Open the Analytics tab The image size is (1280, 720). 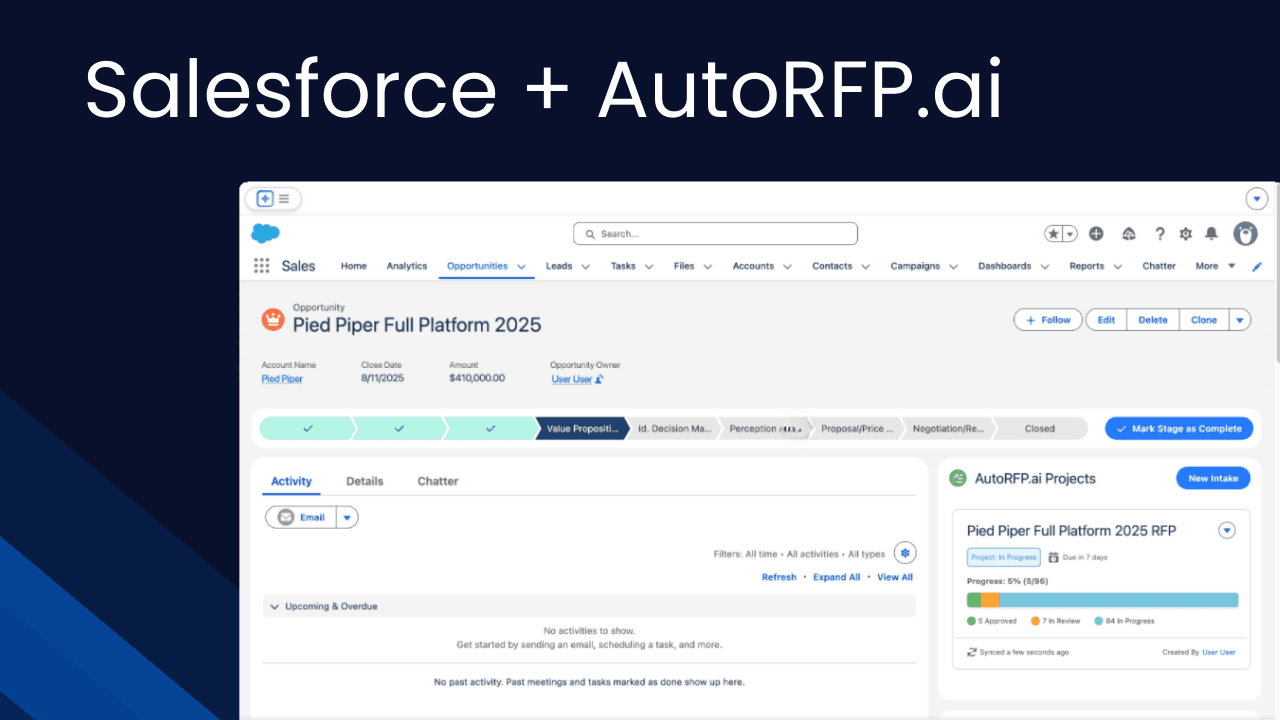(407, 266)
